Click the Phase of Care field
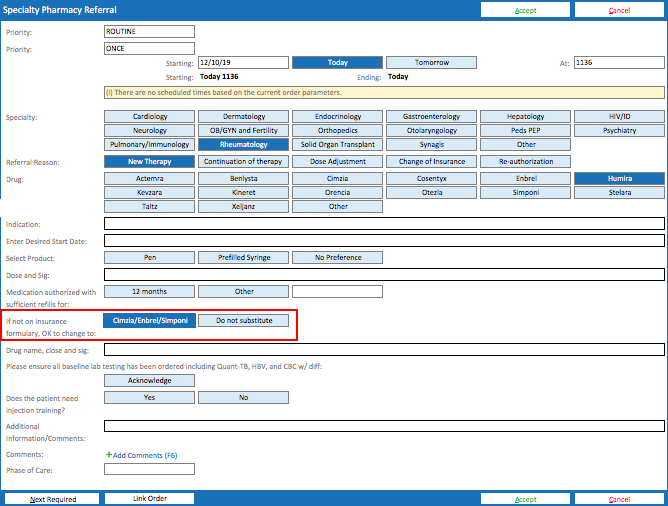The width and height of the screenshot is (668, 506). tap(150, 470)
